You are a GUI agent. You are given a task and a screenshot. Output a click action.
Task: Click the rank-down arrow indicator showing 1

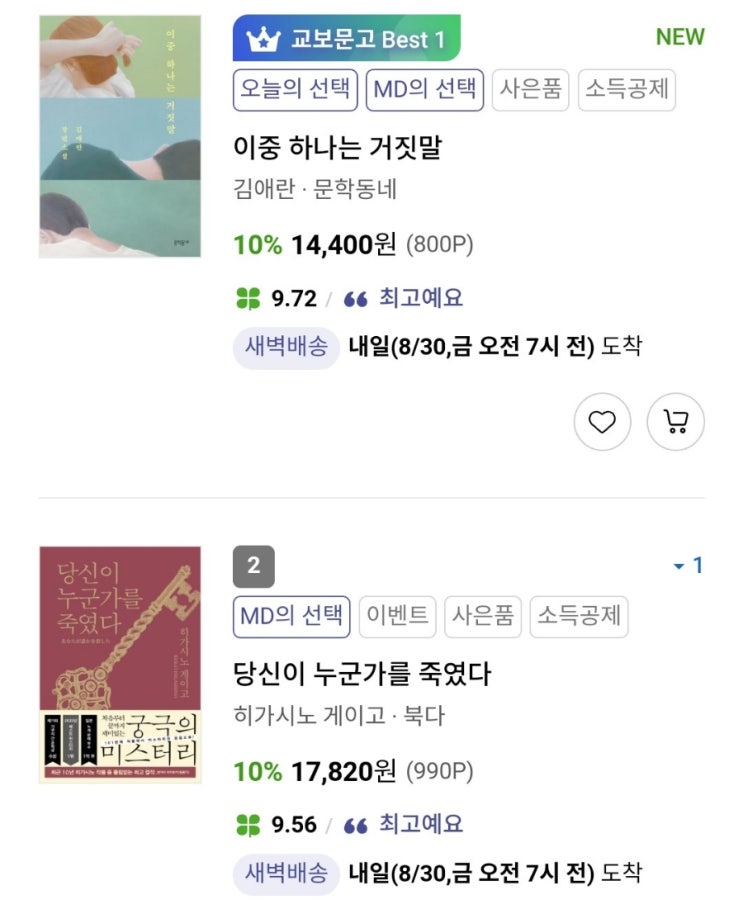pyautogui.click(x=688, y=566)
